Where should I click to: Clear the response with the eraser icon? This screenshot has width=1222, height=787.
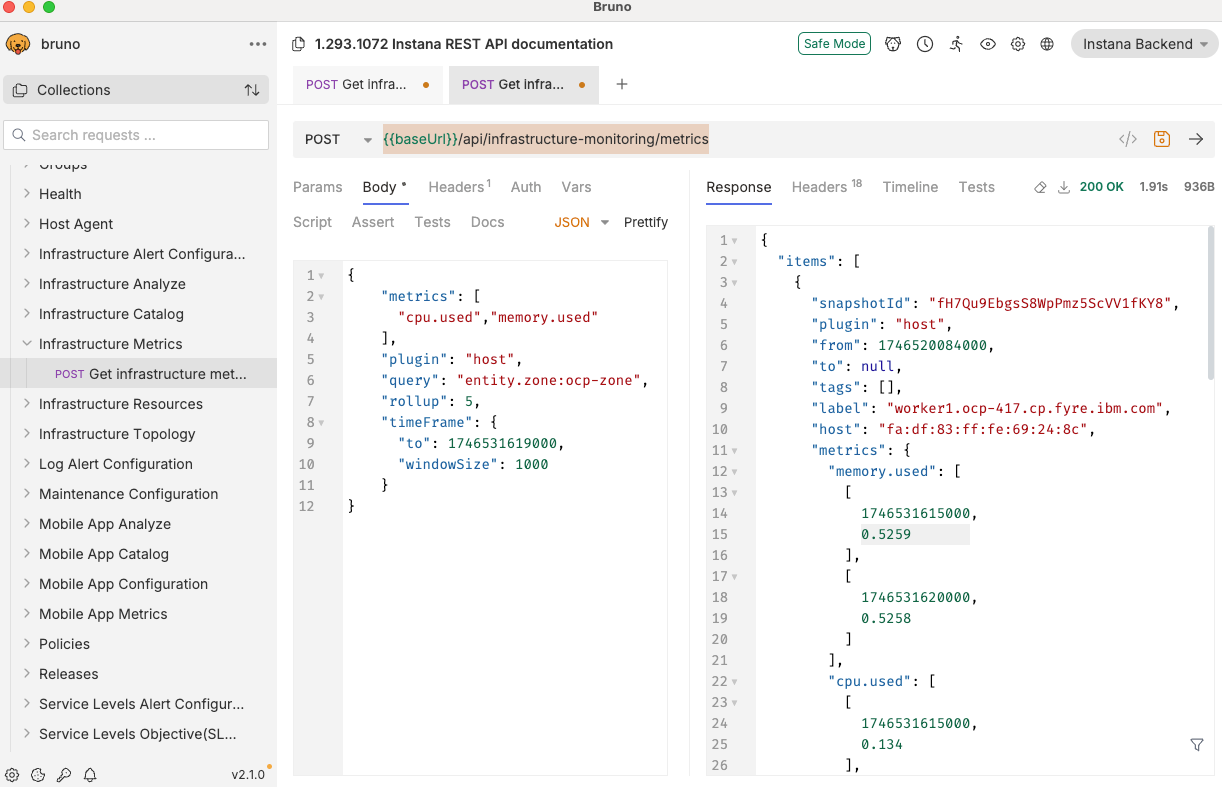pos(1040,187)
